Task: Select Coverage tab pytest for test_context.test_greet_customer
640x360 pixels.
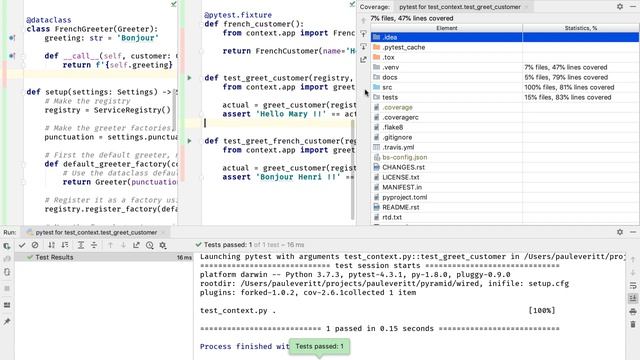Action: (x=460, y=7)
